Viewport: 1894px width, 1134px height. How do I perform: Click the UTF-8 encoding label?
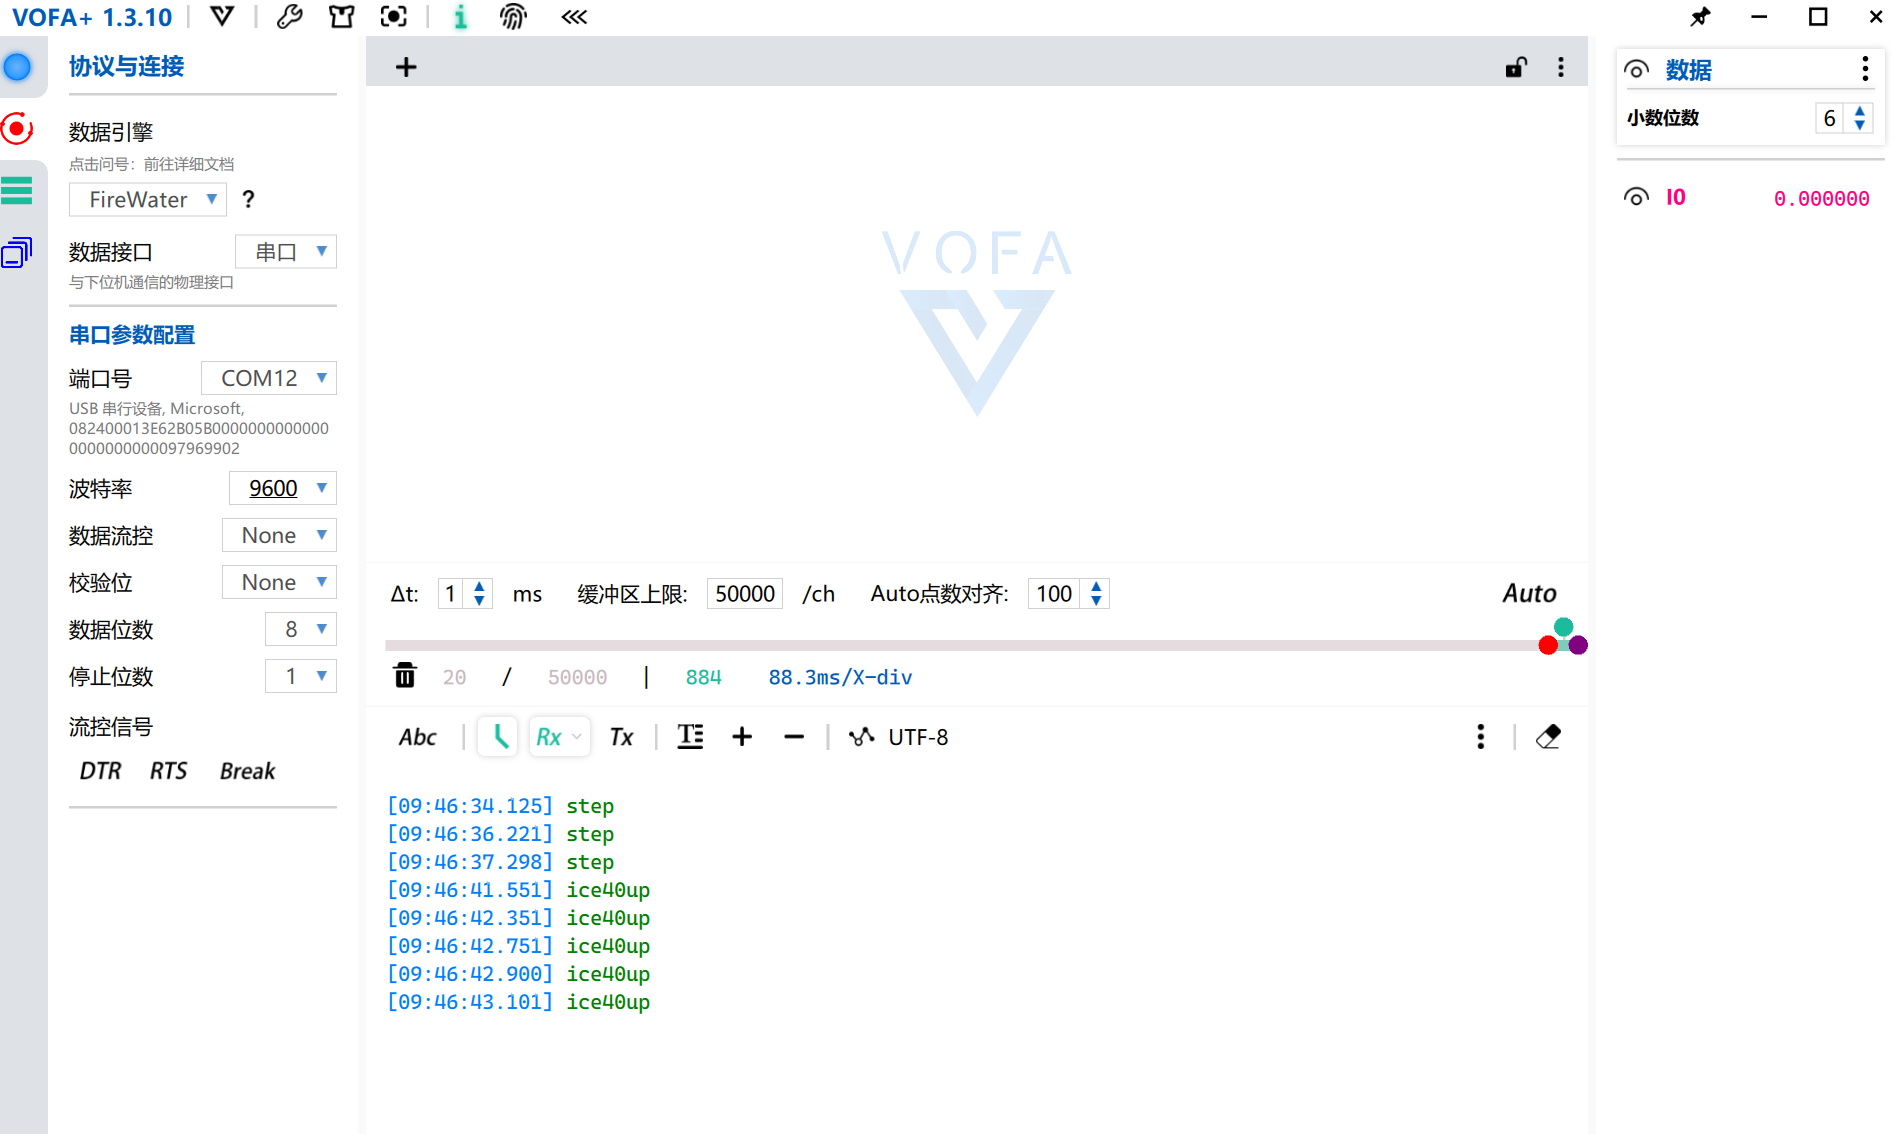[918, 737]
